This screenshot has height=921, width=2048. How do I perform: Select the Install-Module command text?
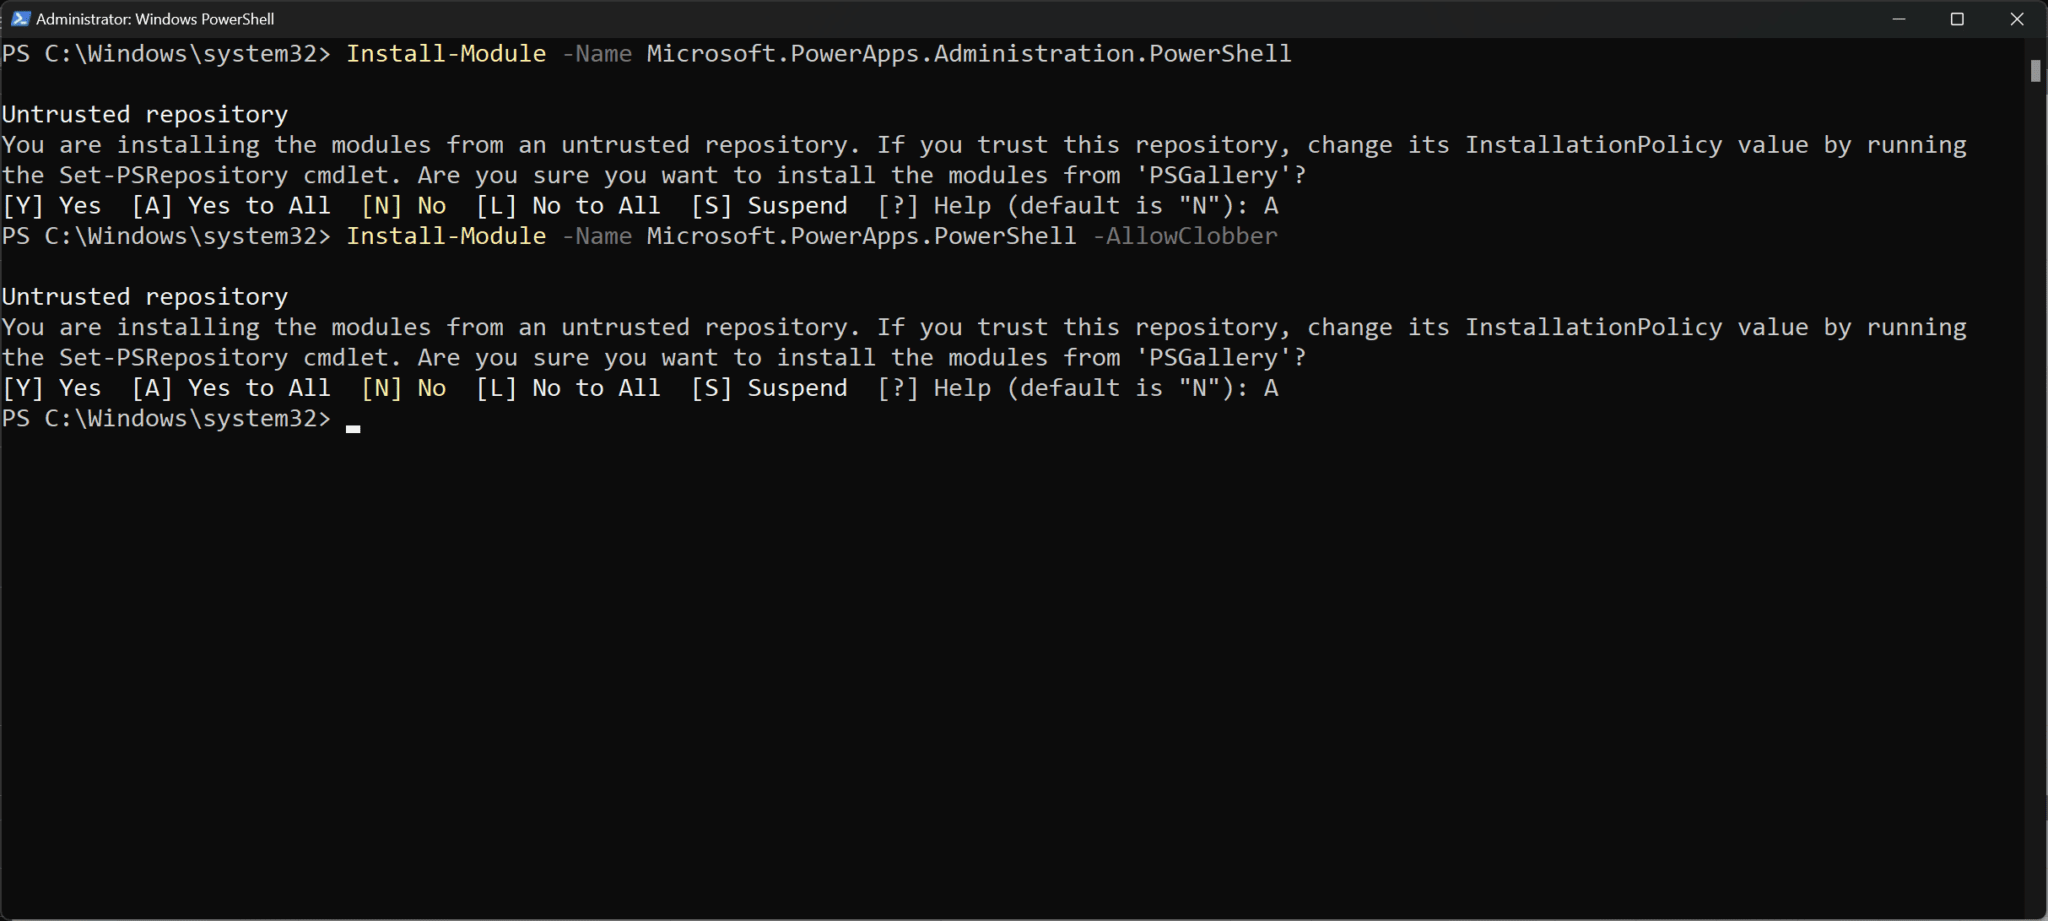point(446,53)
